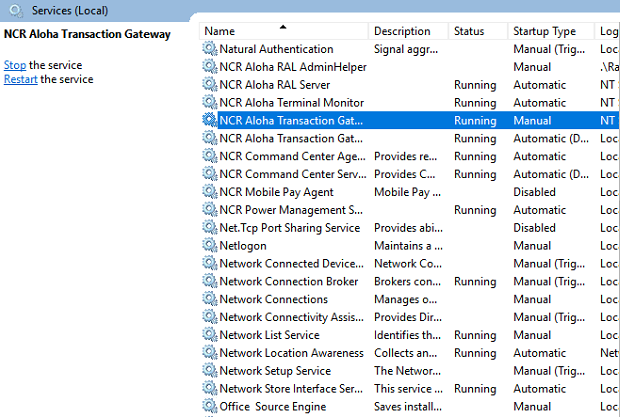Click Manual startup type of Netlogon
This screenshot has height=417, width=620.
(532, 245)
